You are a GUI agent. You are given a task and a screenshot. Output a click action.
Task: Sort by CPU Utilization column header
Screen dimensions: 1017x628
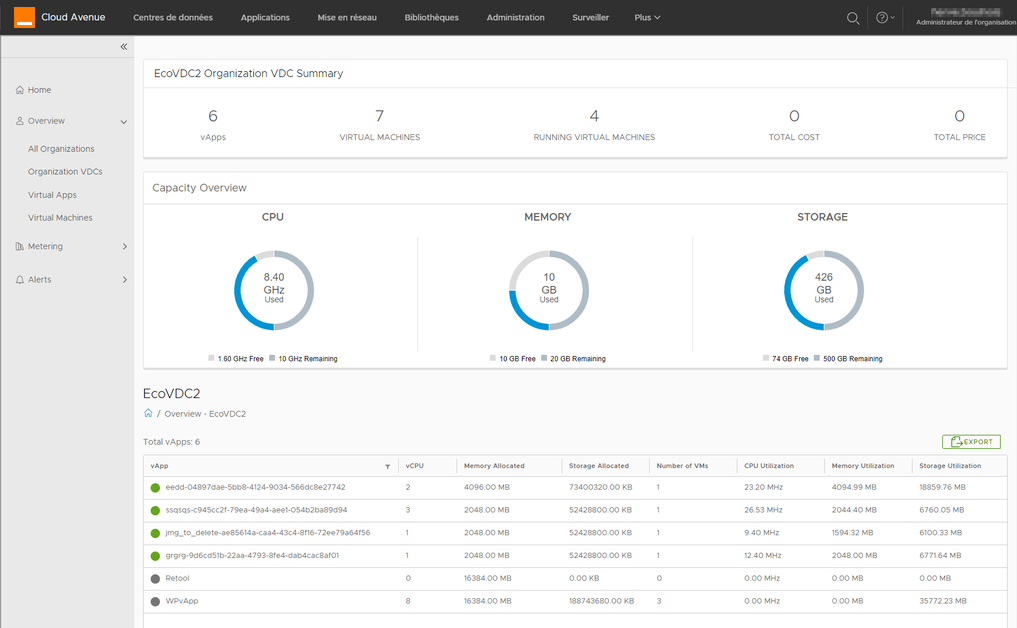[x=769, y=466]
